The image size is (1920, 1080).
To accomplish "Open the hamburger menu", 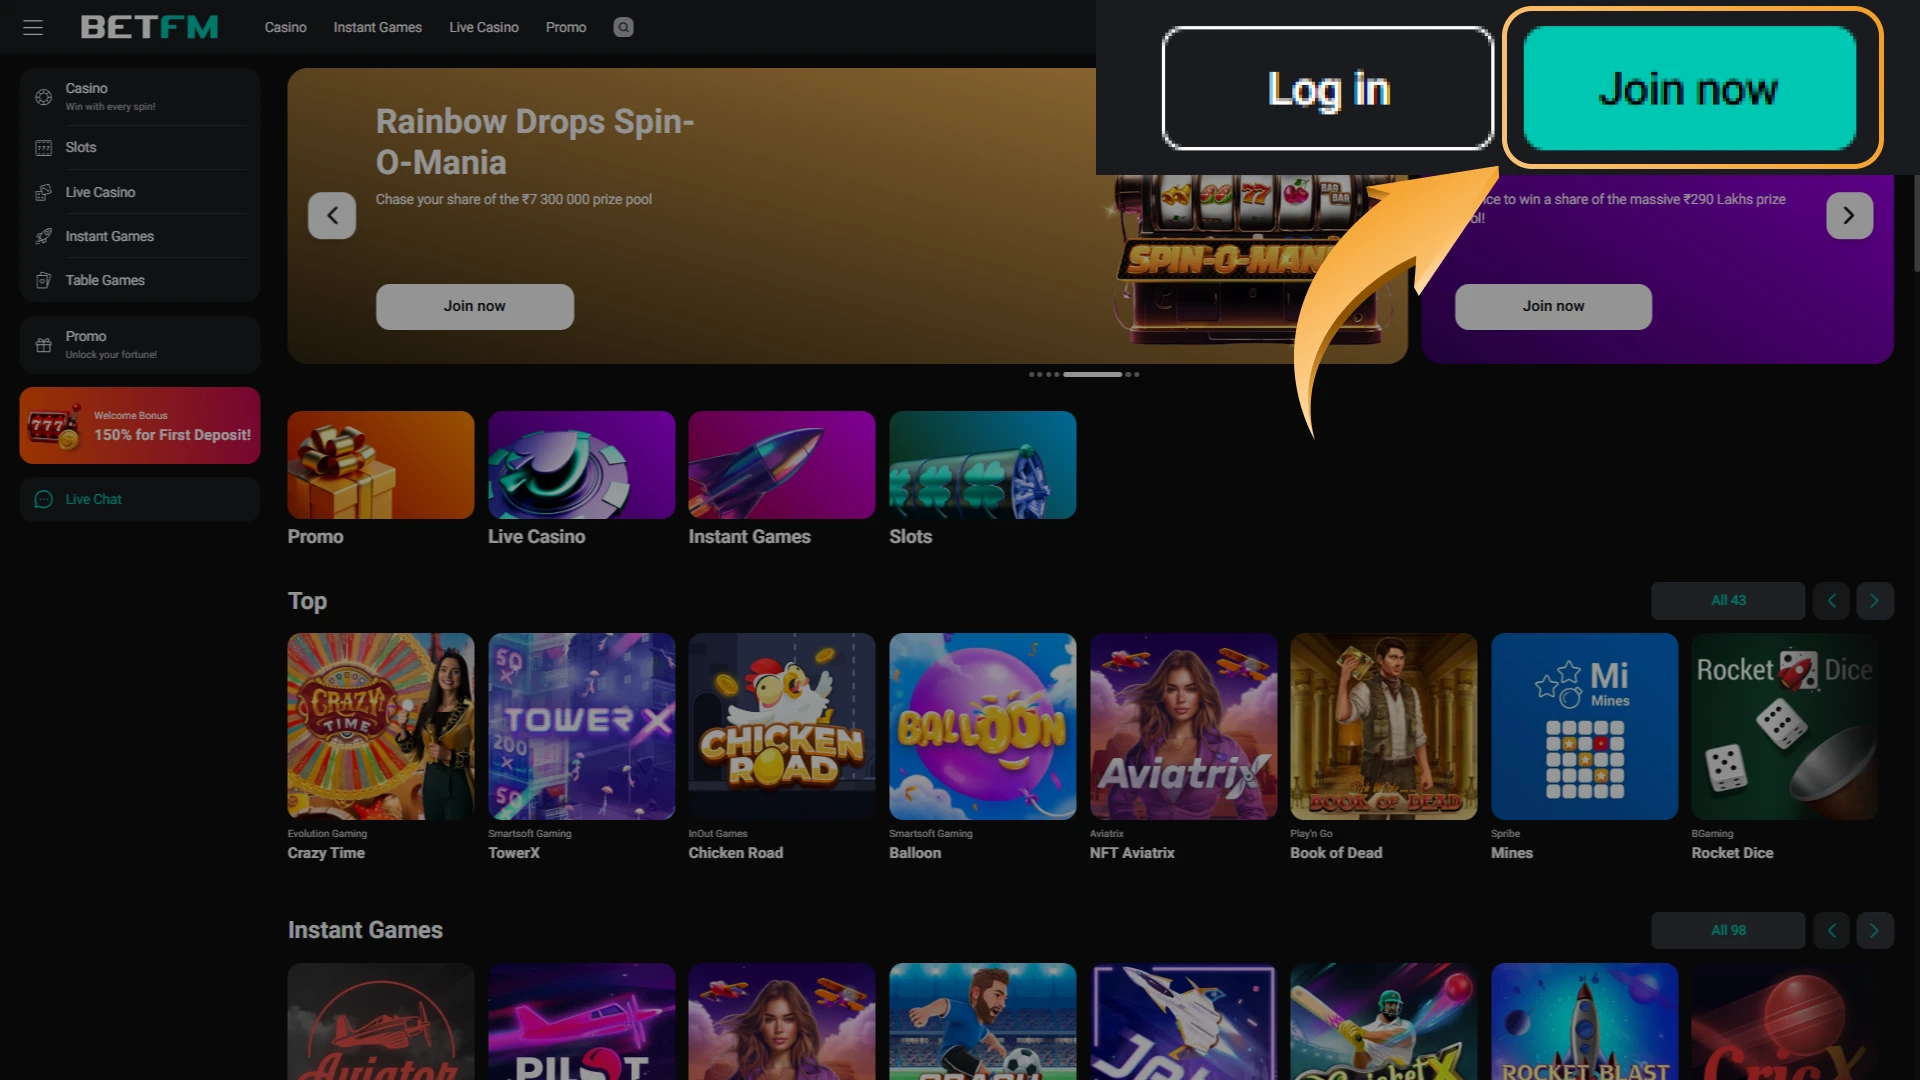I will [x=33, y=27].
